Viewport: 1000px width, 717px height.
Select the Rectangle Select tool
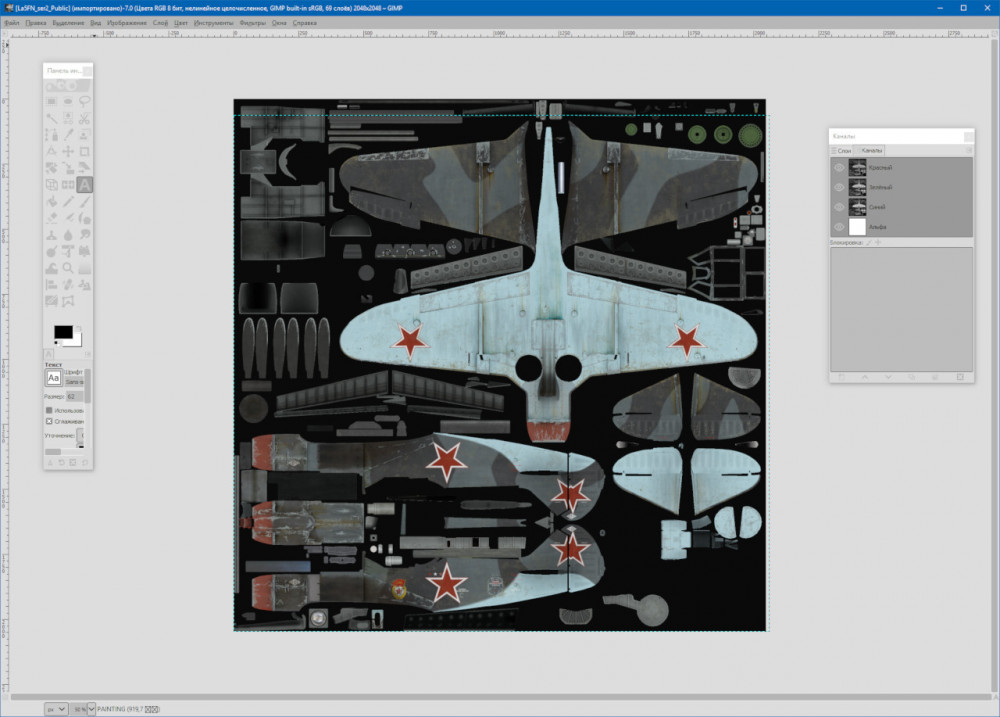[x=51, y=101]
